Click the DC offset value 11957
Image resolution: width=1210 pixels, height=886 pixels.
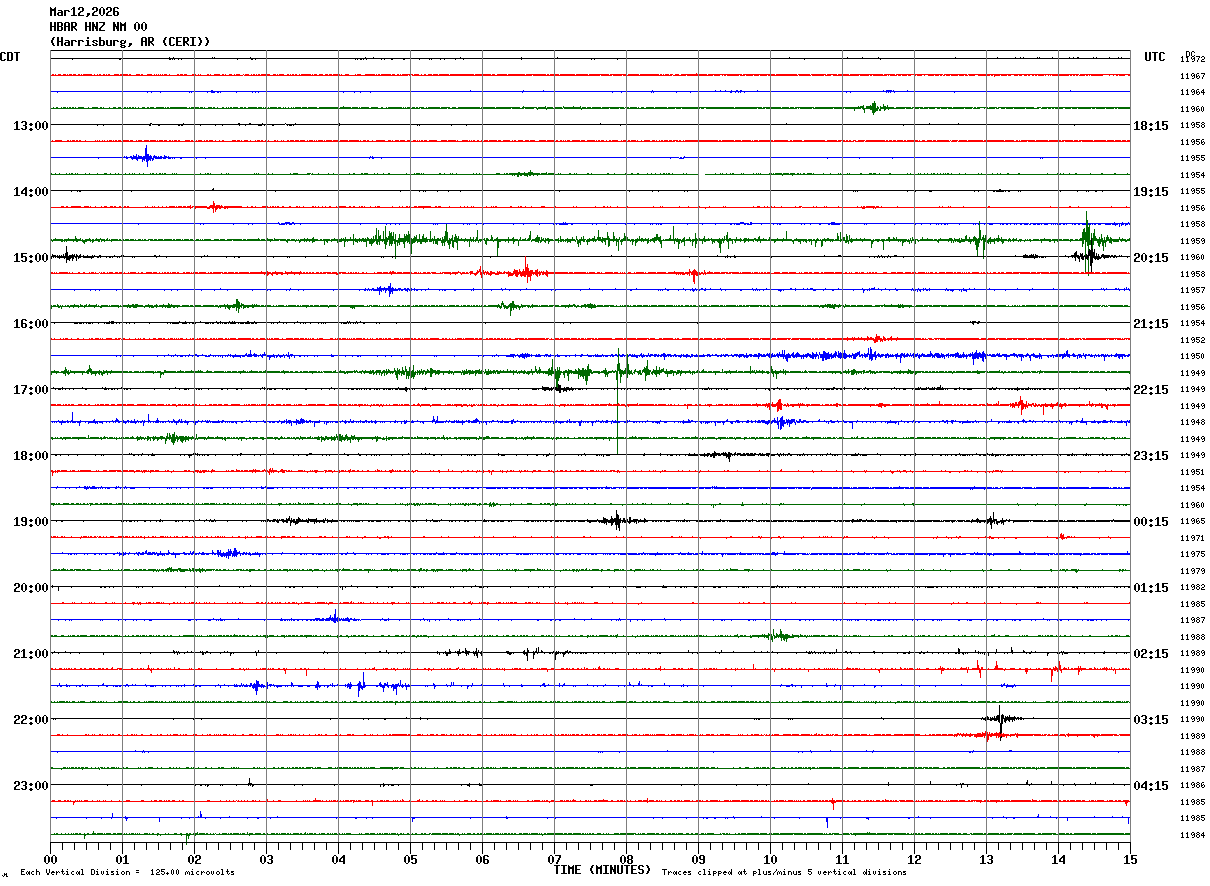[1192, 290]
